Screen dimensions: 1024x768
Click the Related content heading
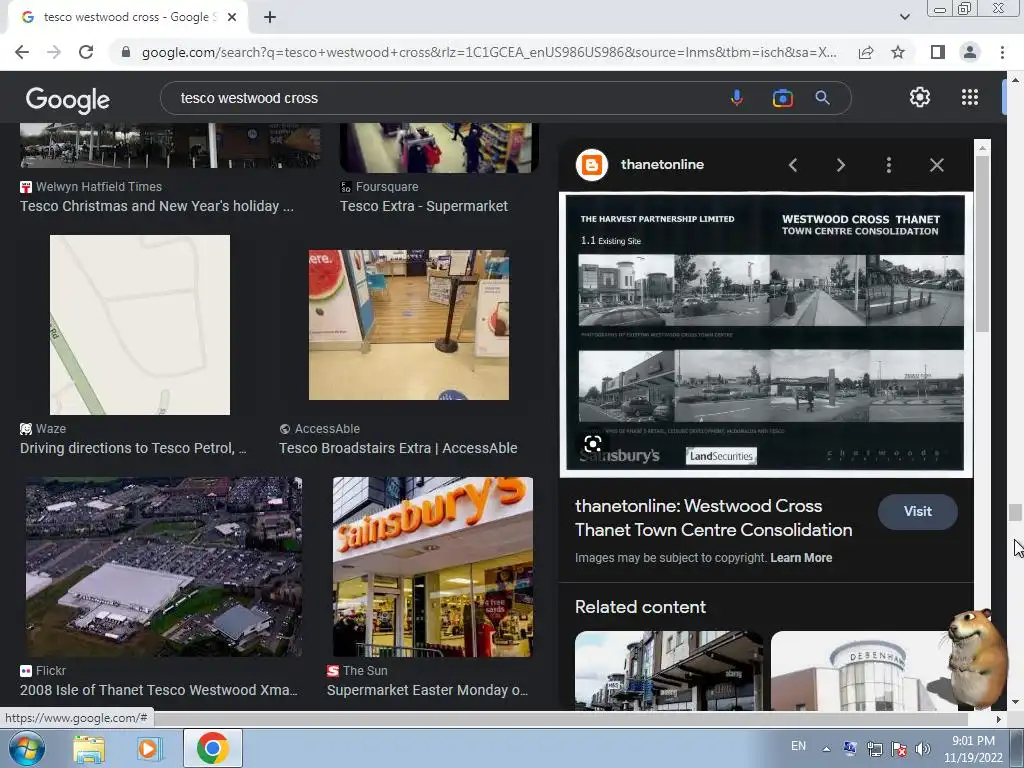(640, 607)
